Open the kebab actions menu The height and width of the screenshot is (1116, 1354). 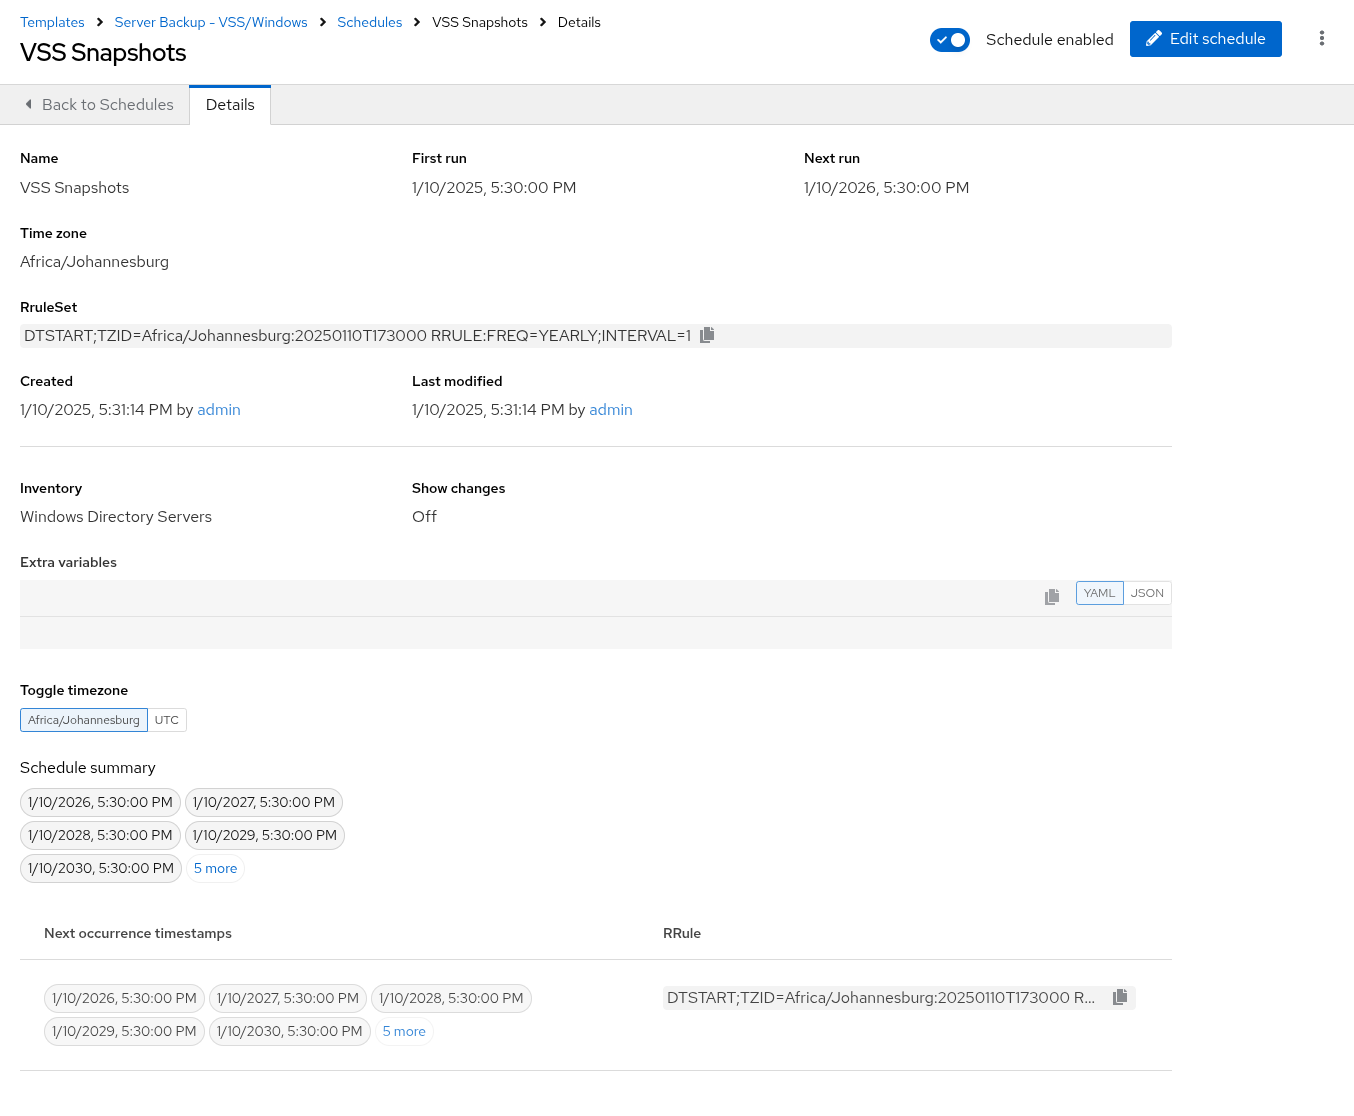[x=1322, y=38]
